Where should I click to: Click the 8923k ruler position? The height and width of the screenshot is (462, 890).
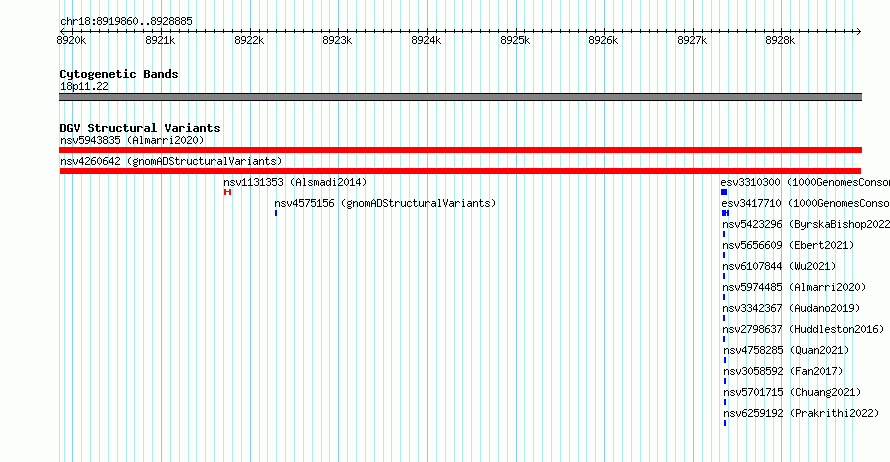[337, 40]
